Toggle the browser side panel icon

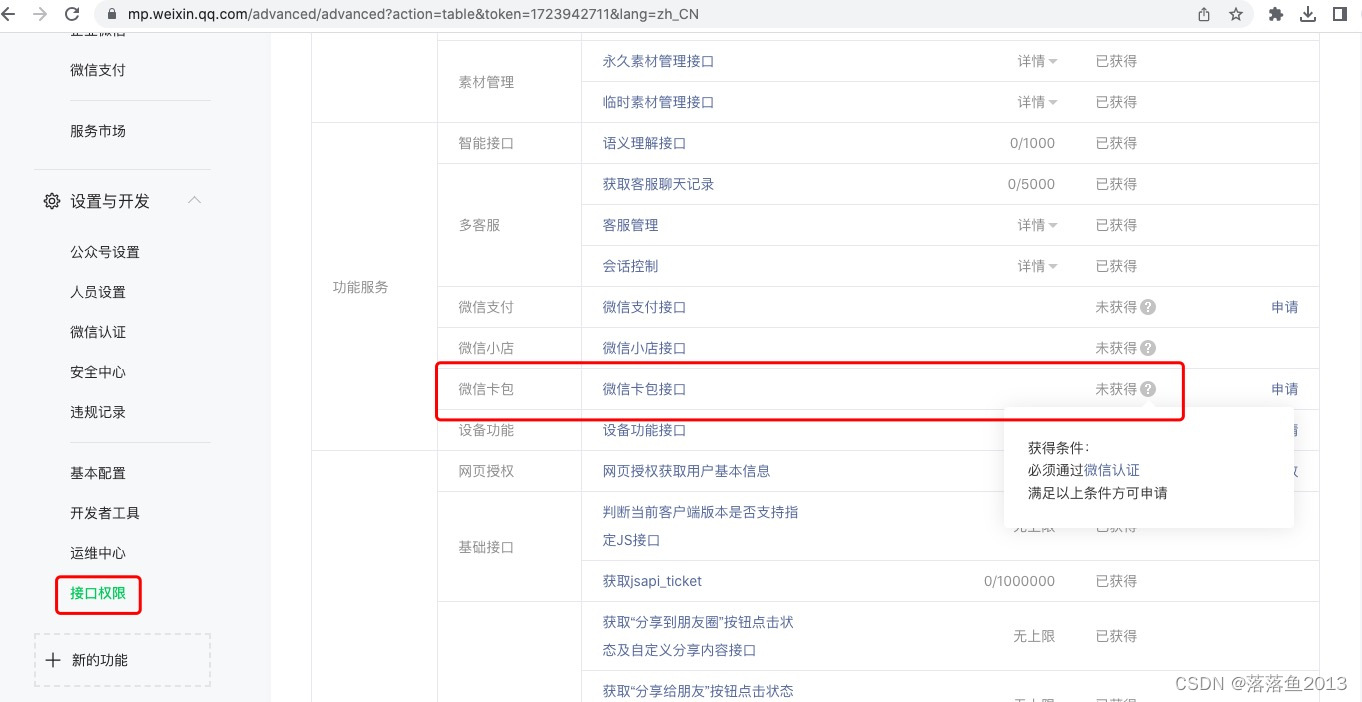click(x=1340, y=14)
